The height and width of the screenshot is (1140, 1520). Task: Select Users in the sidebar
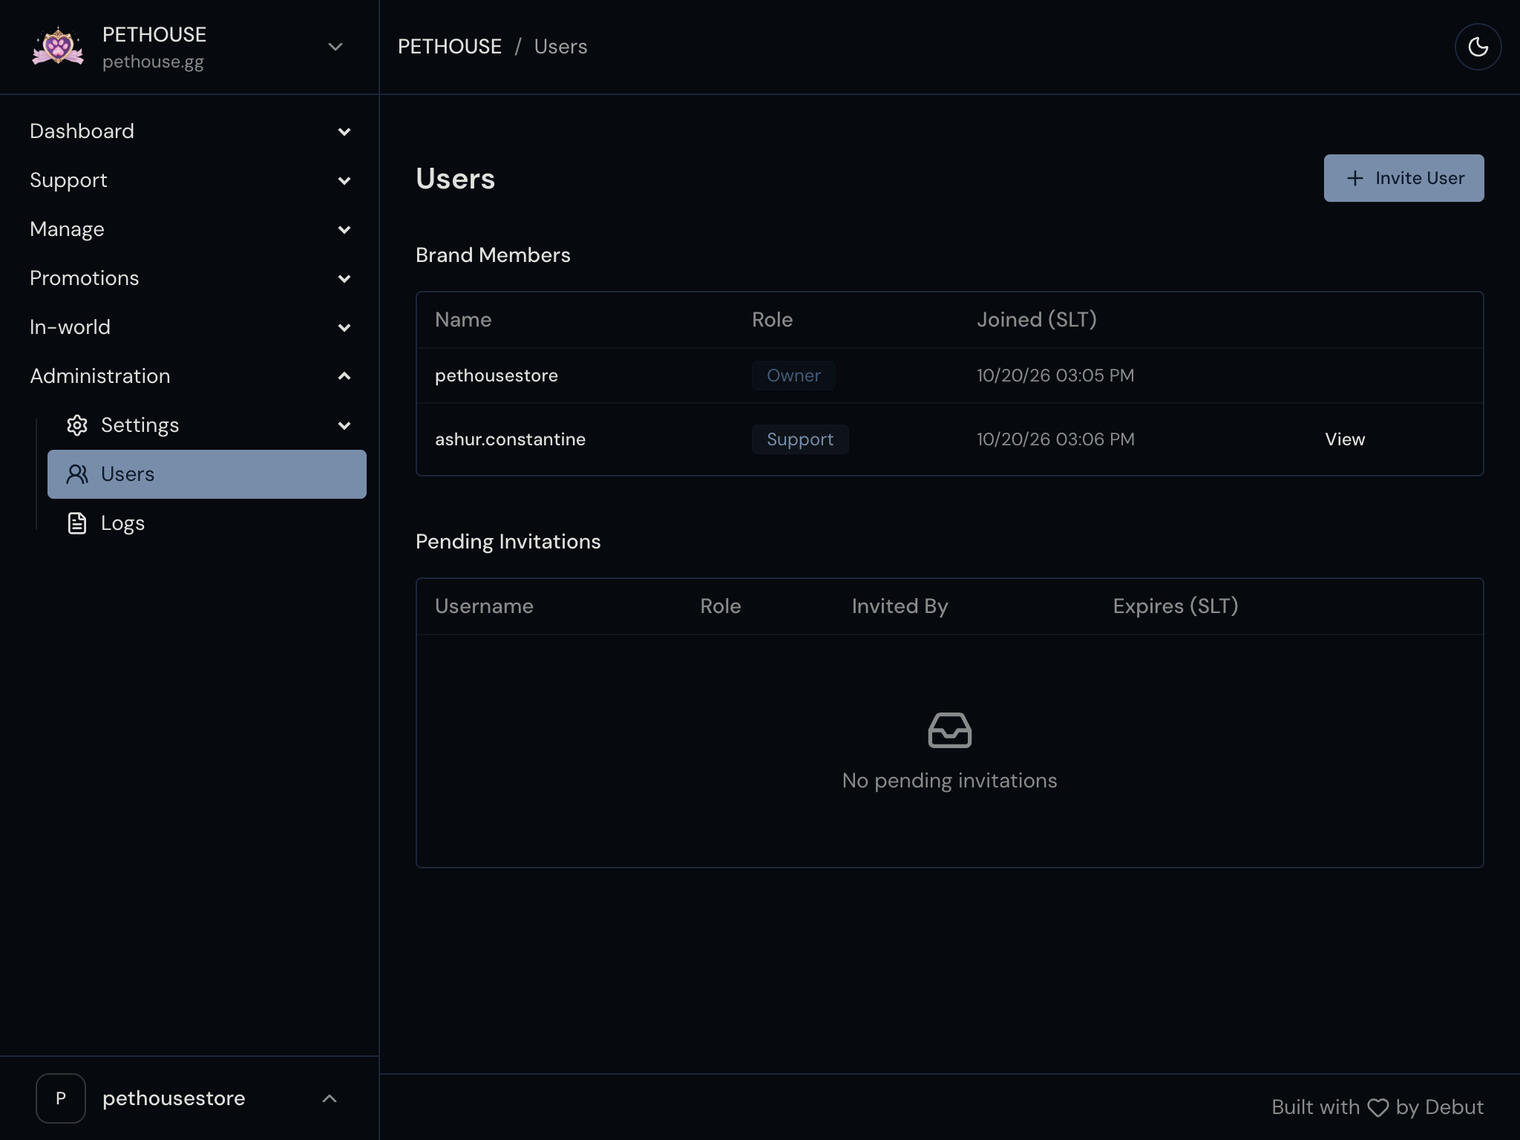(x=207, y=474)
